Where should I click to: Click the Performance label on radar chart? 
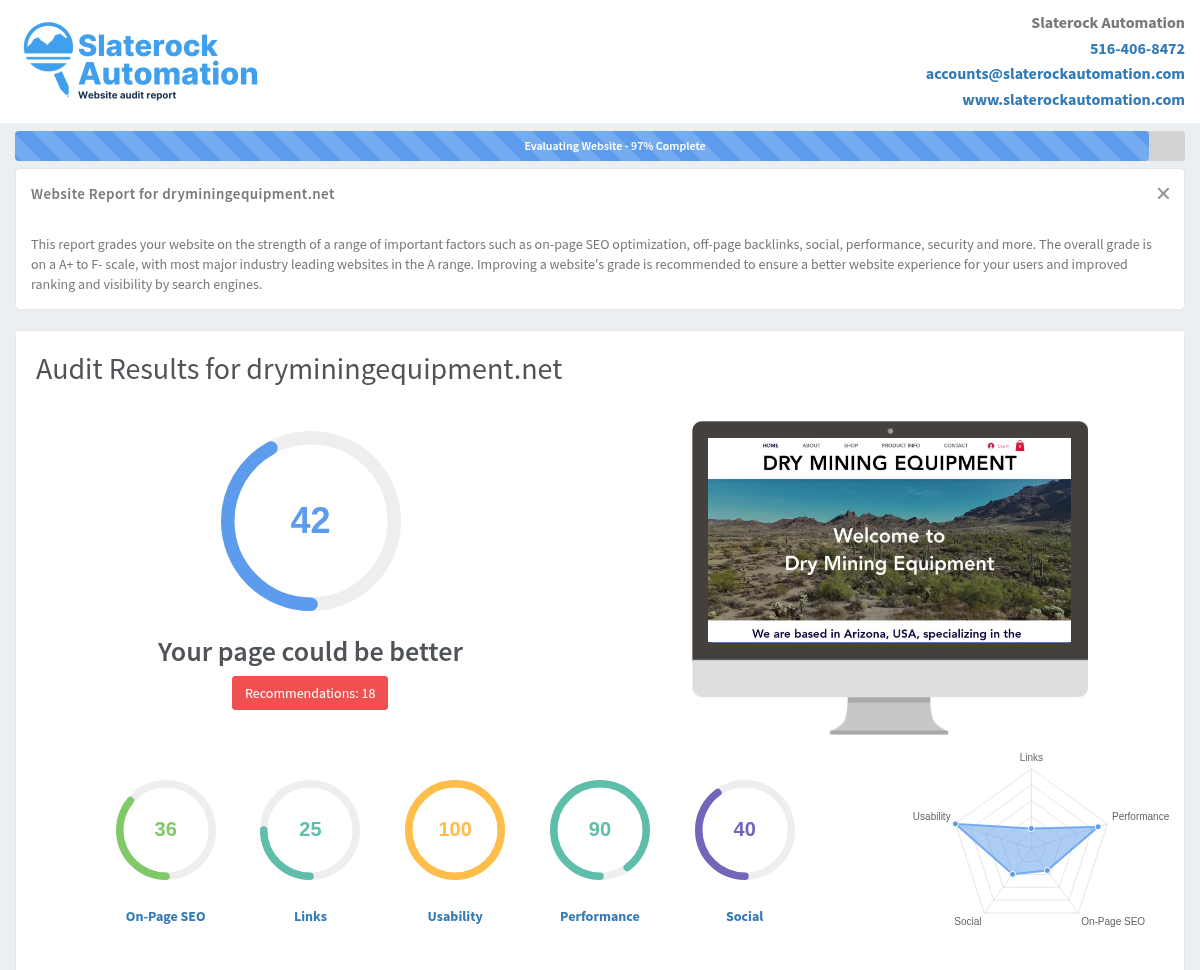click(1140, 816)
